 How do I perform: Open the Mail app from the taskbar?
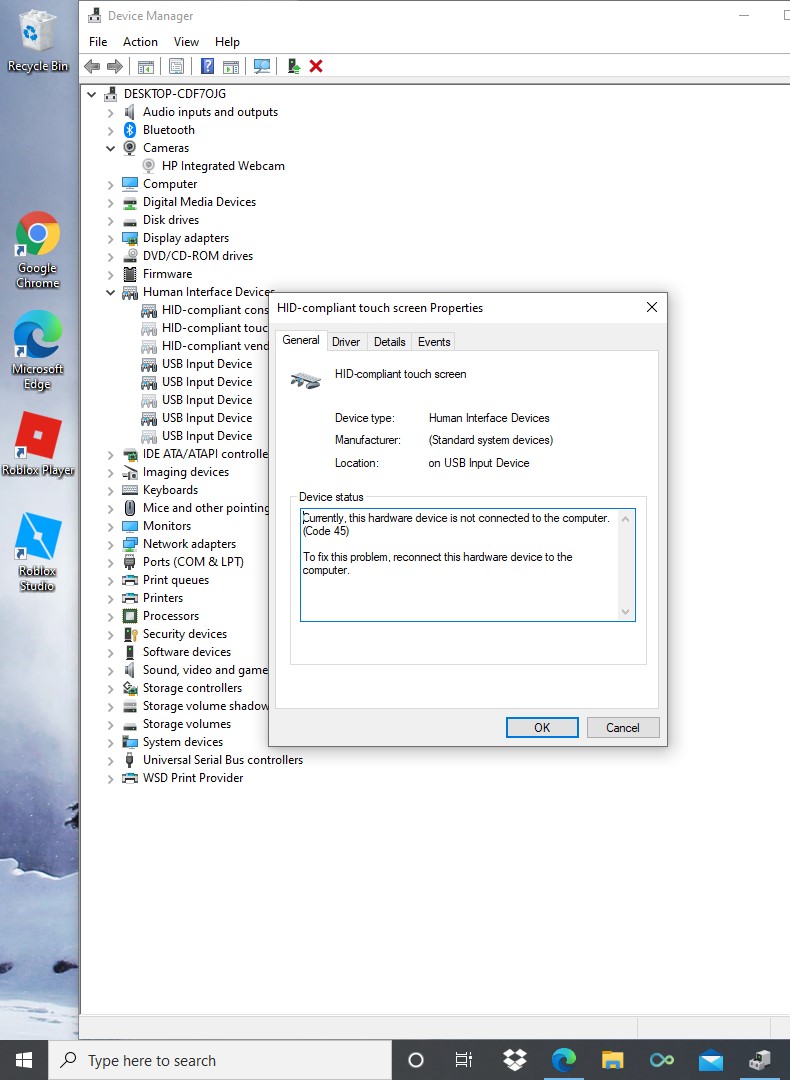click(710, 1059)
